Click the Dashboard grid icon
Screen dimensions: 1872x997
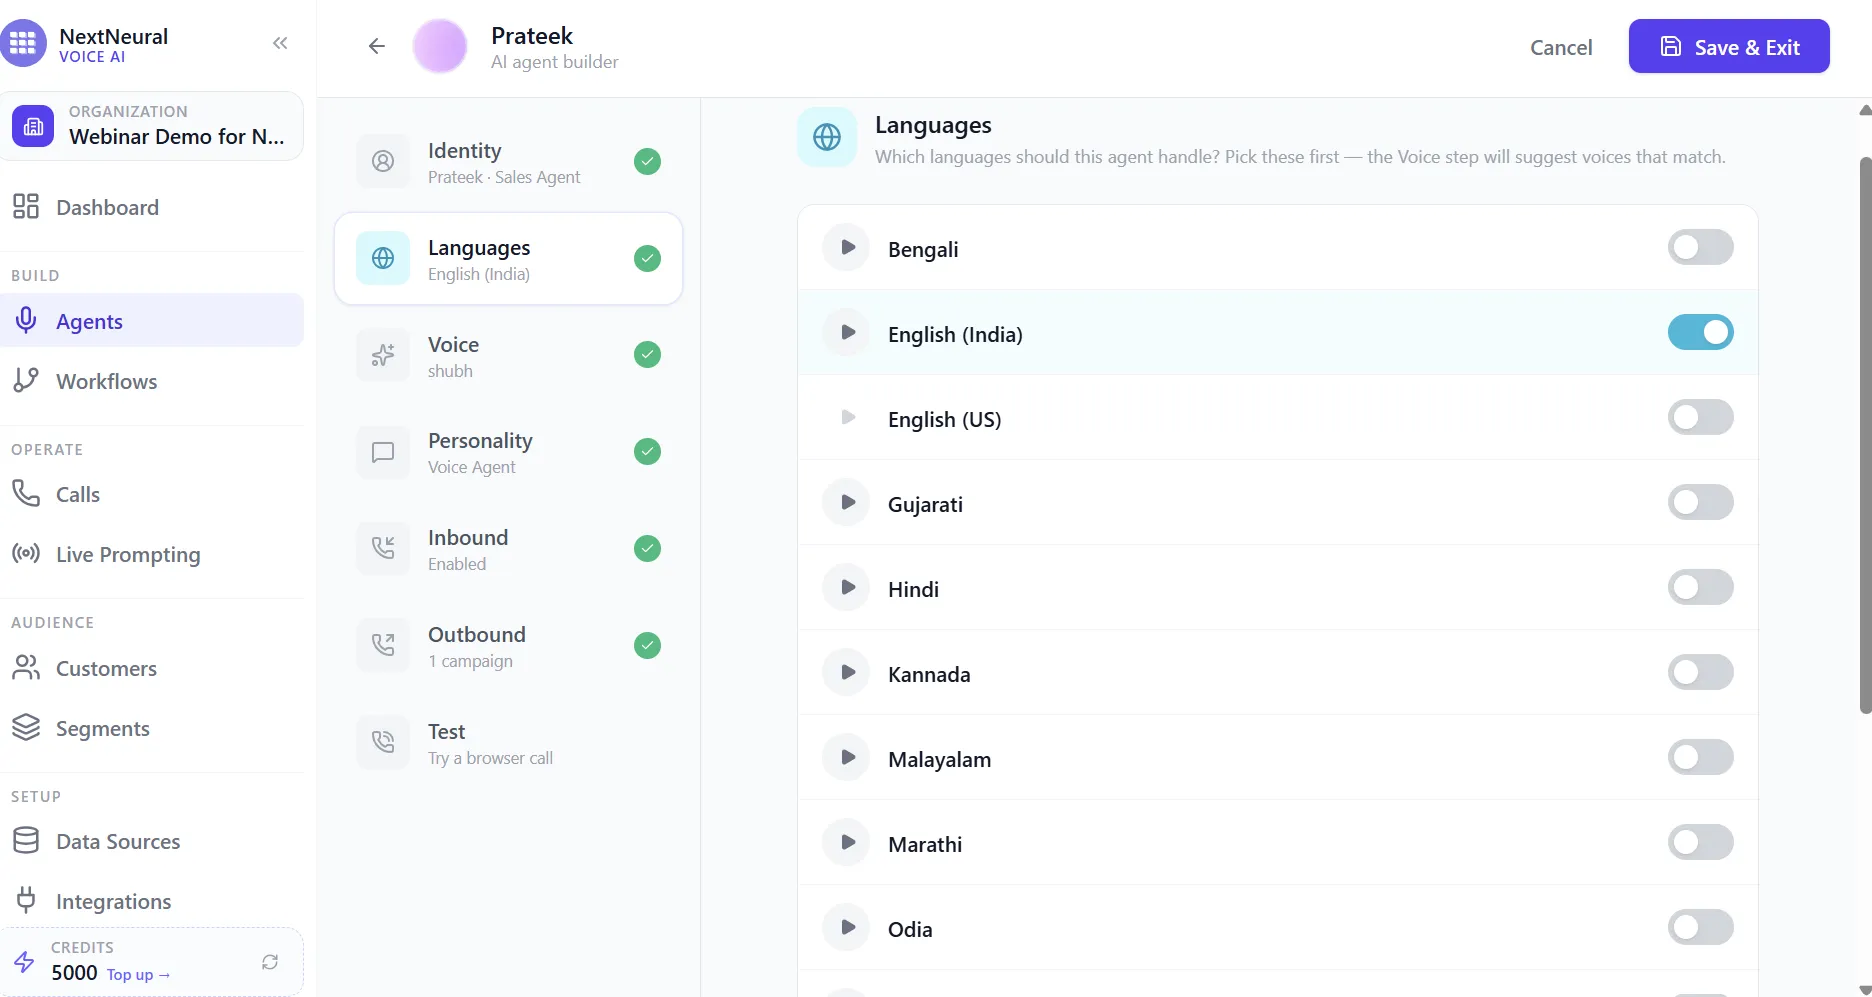click(x=26, y=207)
